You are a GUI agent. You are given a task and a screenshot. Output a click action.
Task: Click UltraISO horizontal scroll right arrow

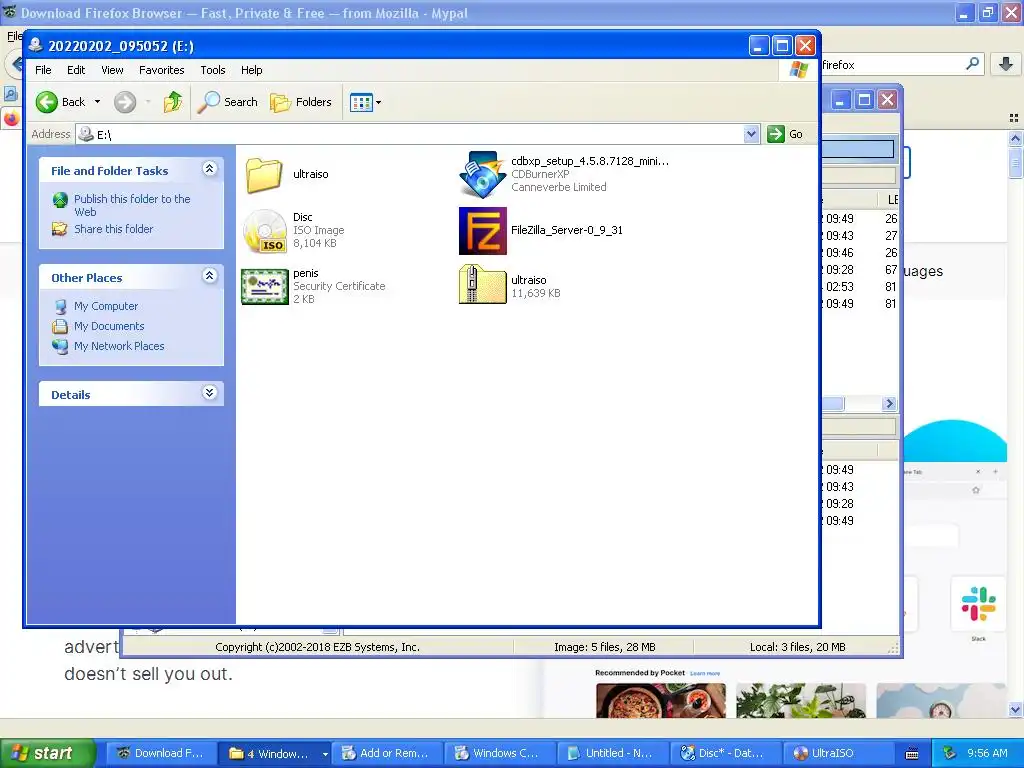(x=889, y=404)
